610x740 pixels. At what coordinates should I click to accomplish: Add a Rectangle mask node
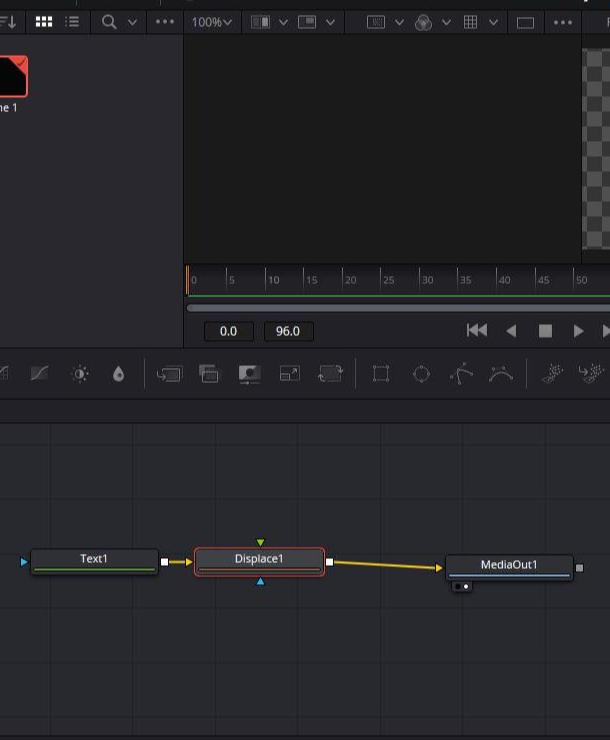[381, 374]
